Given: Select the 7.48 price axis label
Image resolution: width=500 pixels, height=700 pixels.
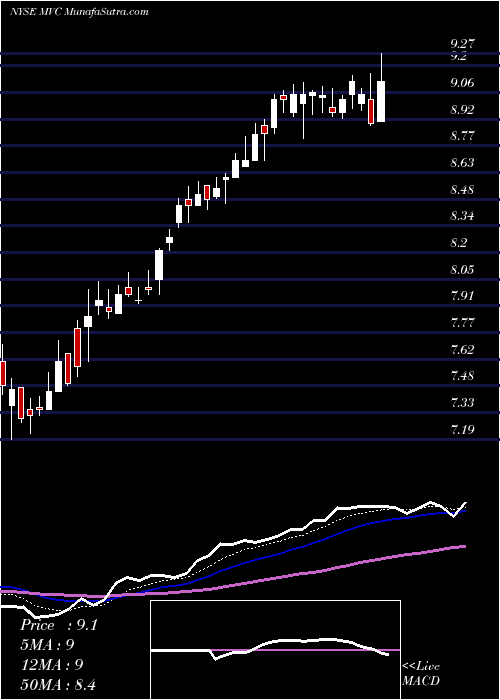Looking at the screenshot, I should tap(463, 376).
